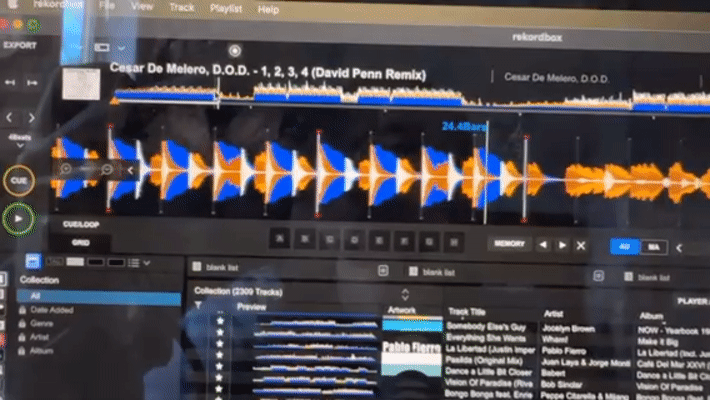Open the Artist category in the sidebar
This screenshot has width=710, height=400.
39,337
